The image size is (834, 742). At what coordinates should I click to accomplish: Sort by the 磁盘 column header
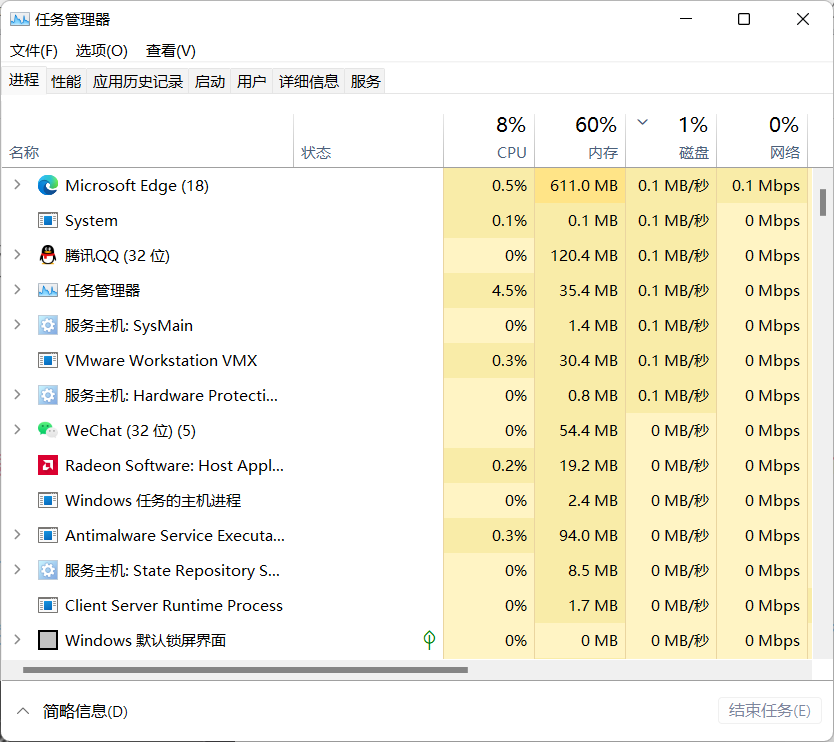point(671,140)
